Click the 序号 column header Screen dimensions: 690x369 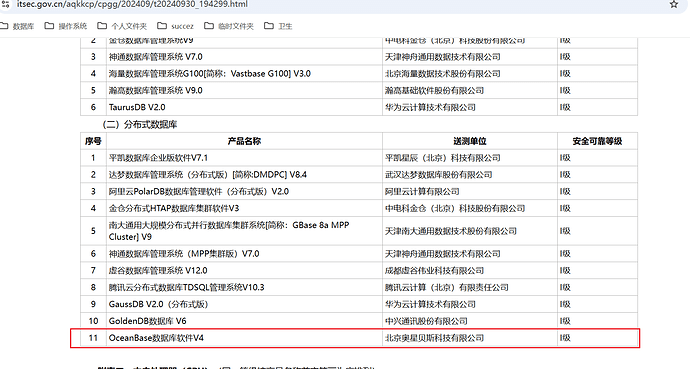[x=93, y=141]
